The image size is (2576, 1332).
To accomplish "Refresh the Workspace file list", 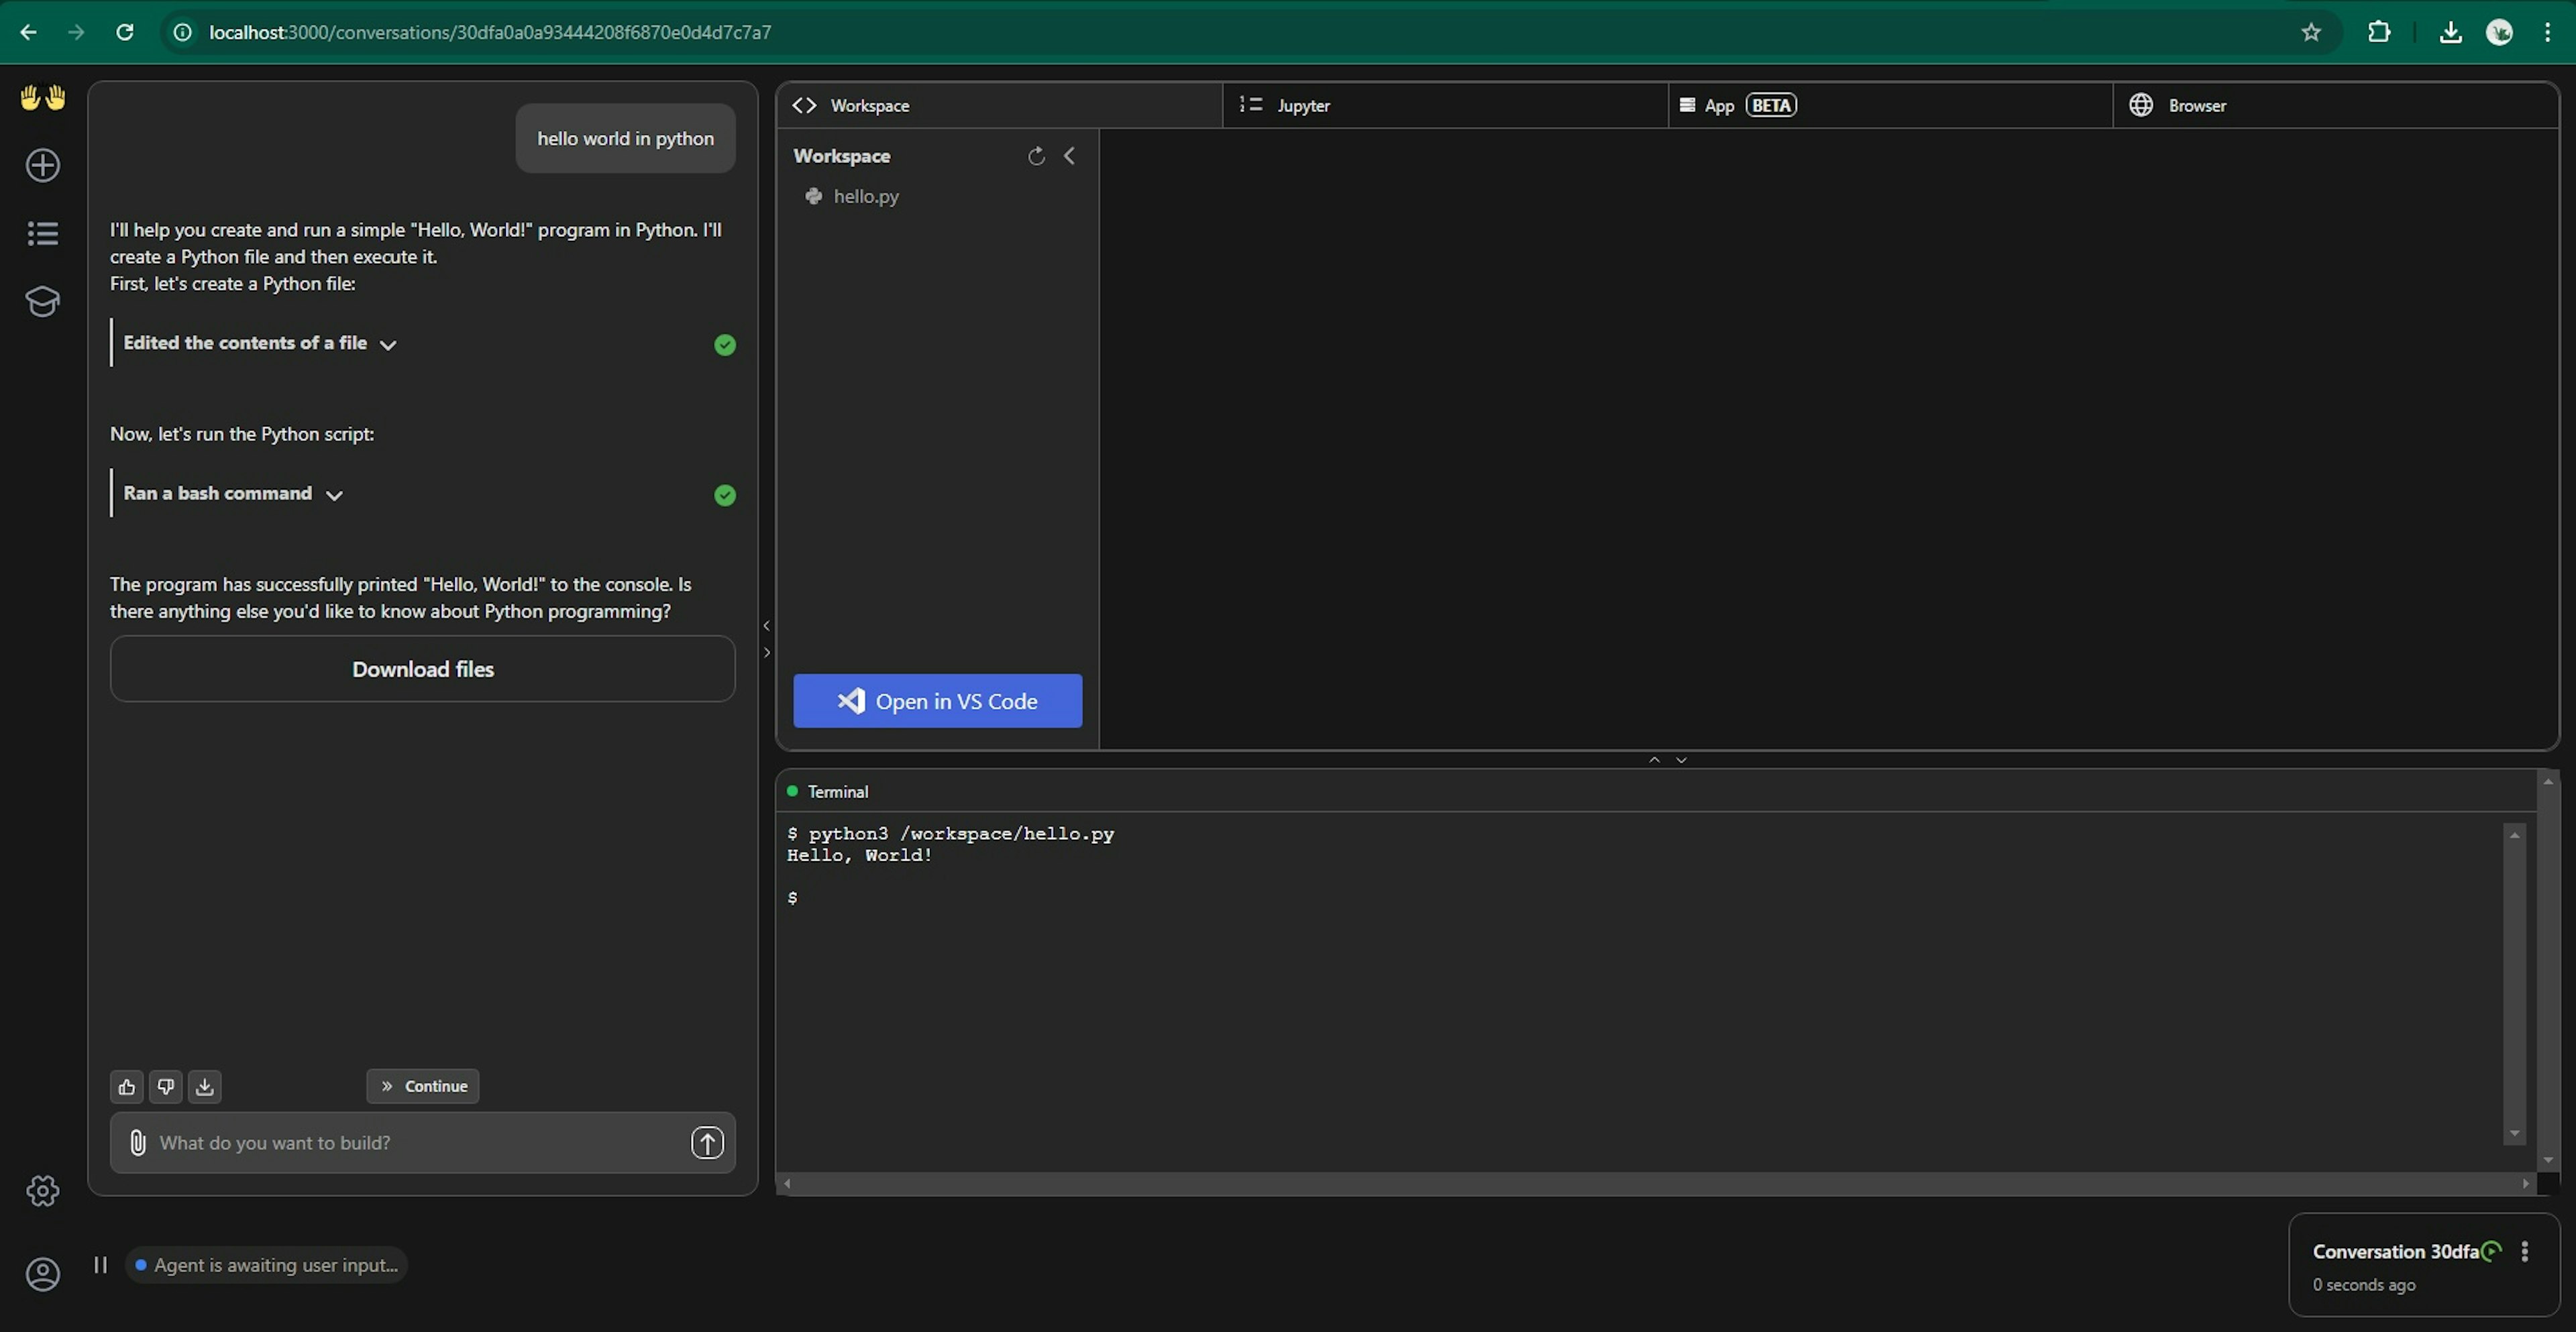I will [1036, 156].
